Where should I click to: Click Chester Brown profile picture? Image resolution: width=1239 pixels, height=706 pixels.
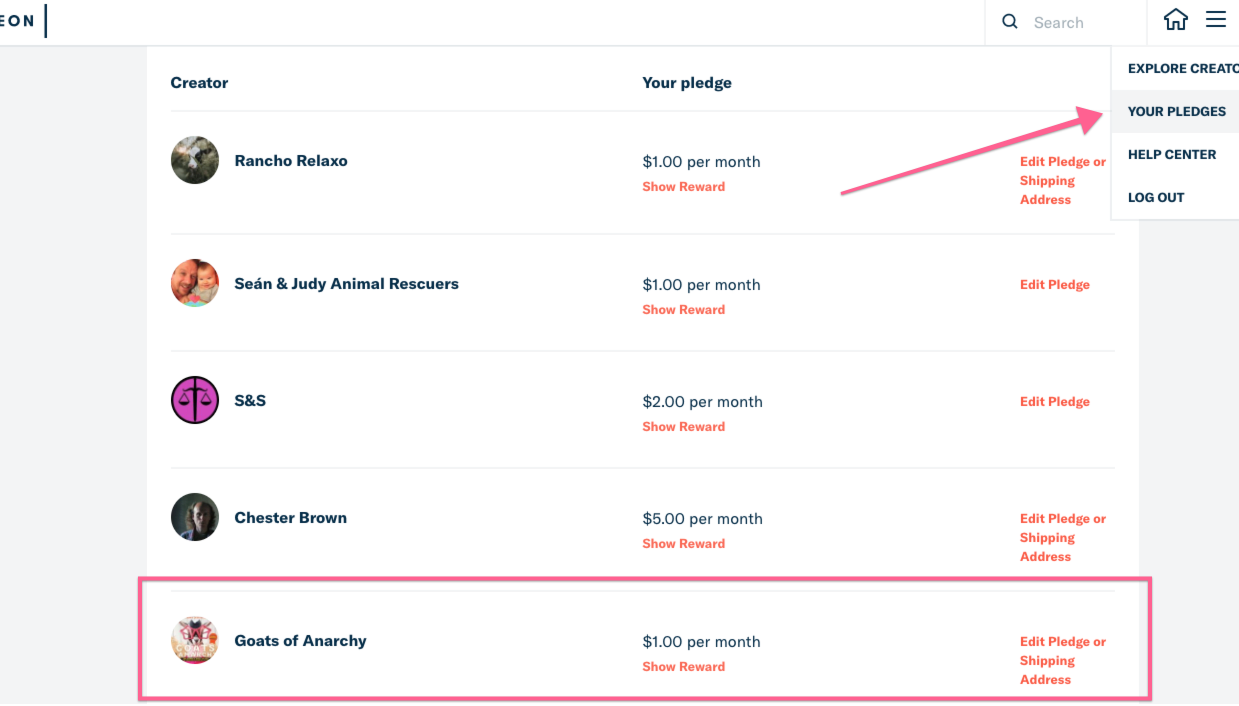click(x=195, y=517)
